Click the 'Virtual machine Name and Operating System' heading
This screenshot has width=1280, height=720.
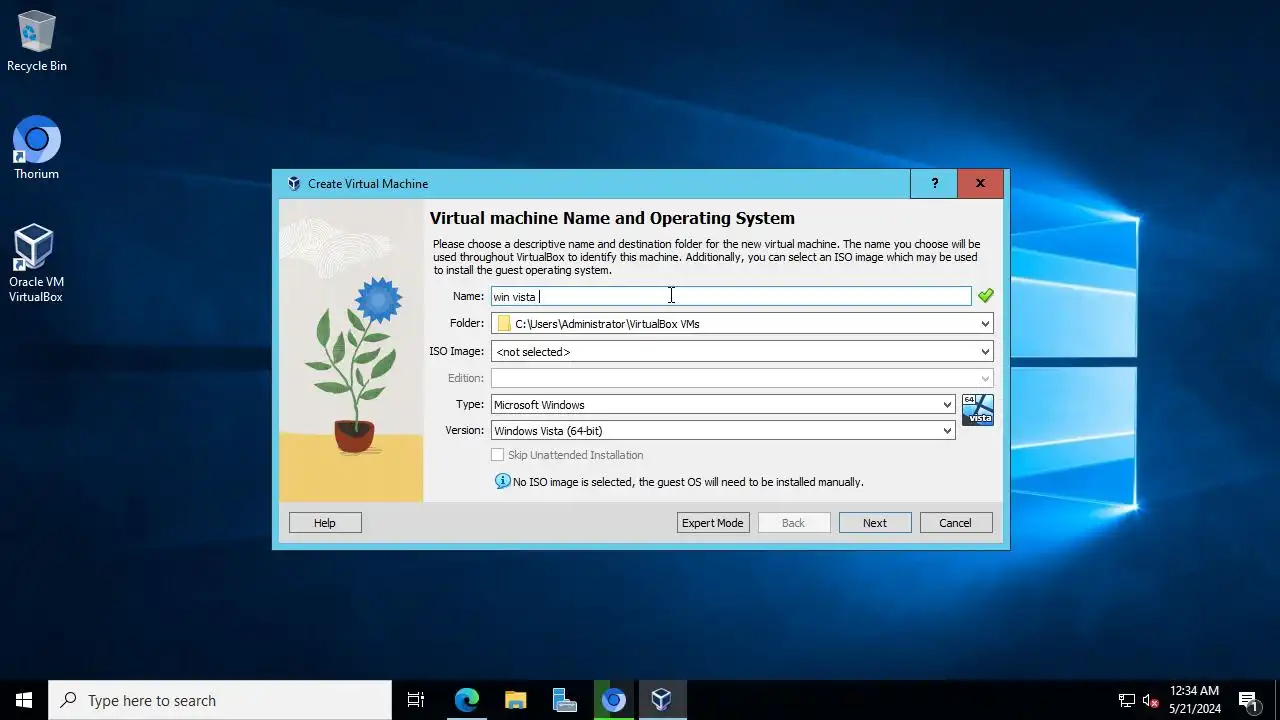(x=612, y=218)
